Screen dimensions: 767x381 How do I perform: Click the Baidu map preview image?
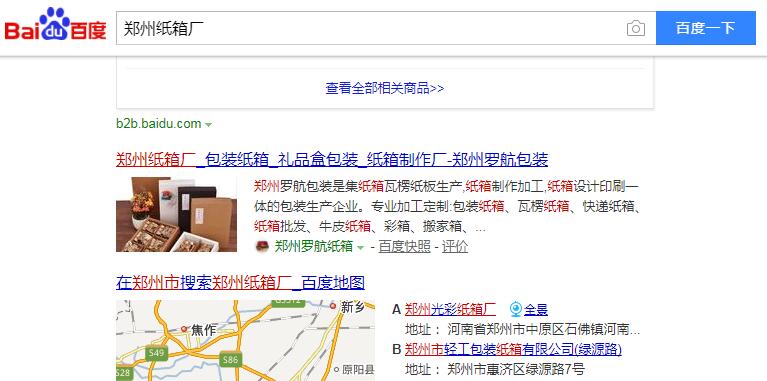coord(245,340)
